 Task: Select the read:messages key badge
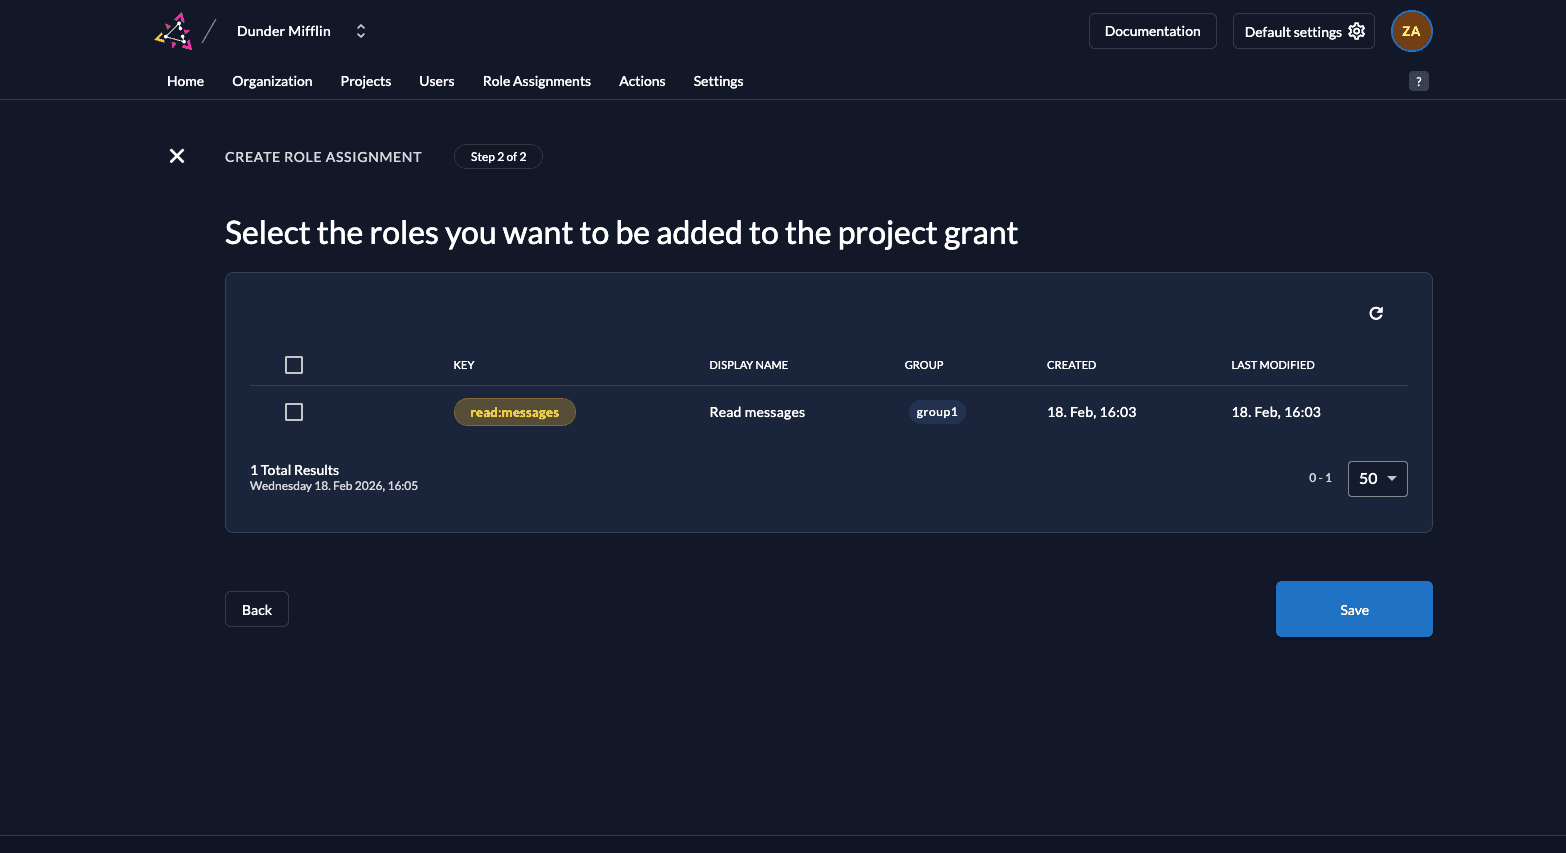[514, 412]
